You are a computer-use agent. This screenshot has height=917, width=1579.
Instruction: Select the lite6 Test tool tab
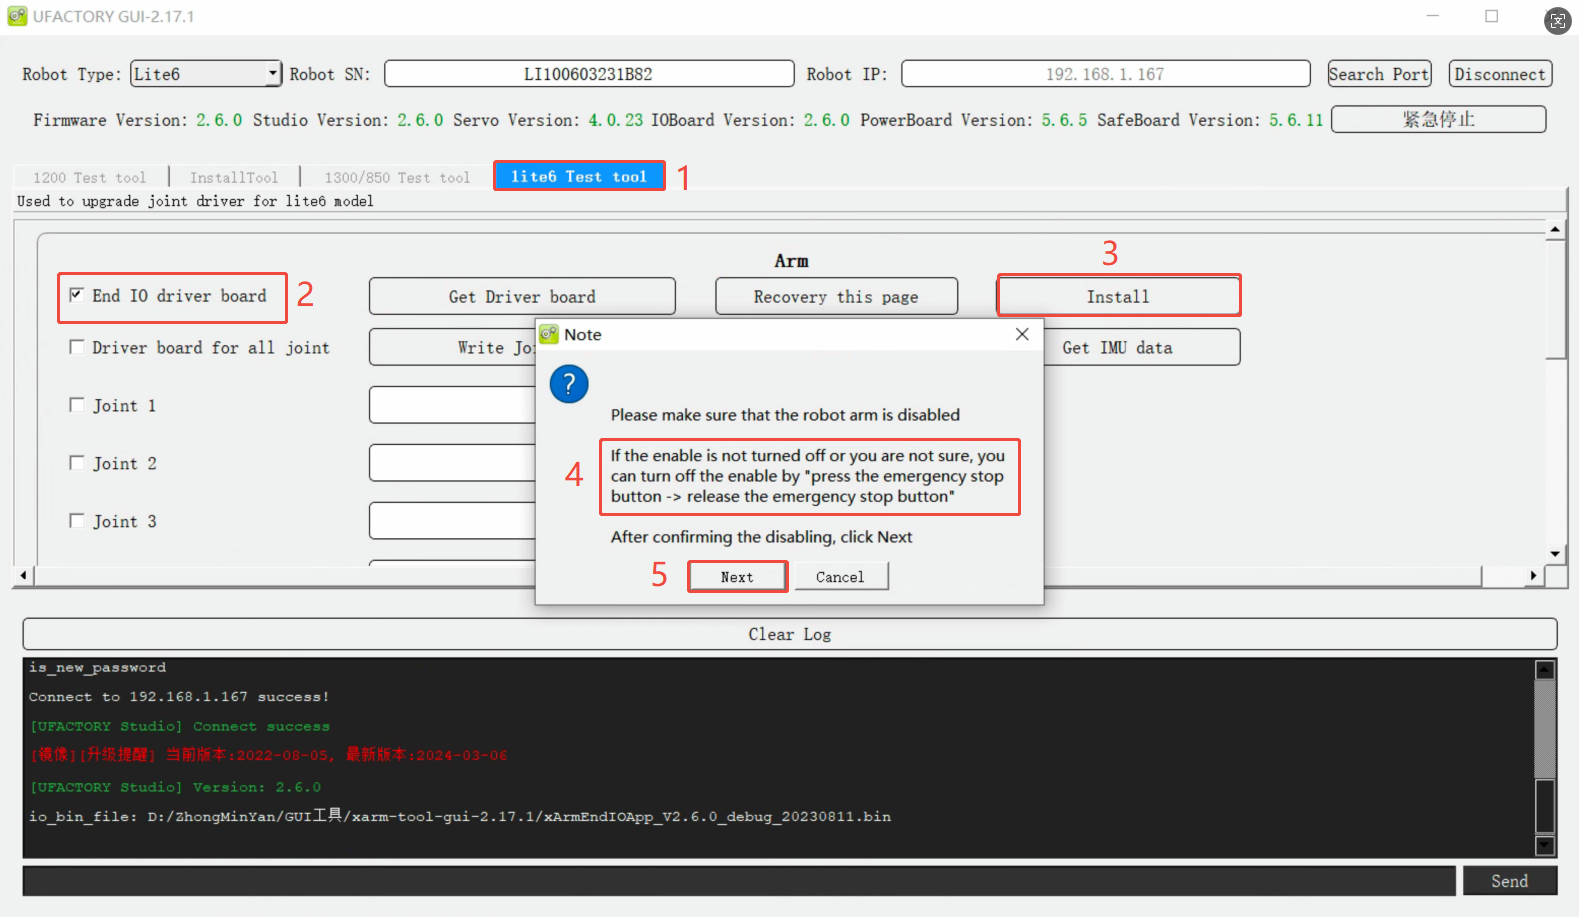click(x=579, y=176)
